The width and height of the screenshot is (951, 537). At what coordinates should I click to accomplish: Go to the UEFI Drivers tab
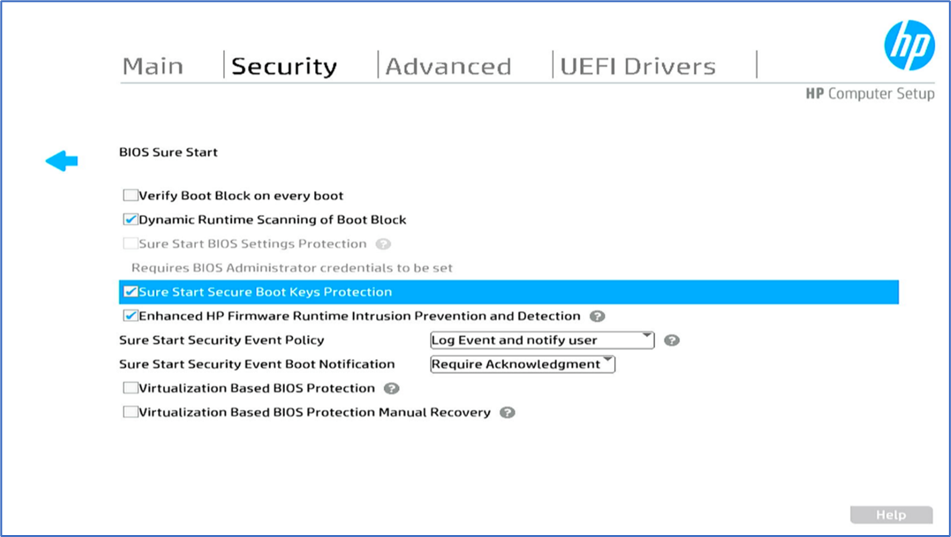tap(638, 67)
